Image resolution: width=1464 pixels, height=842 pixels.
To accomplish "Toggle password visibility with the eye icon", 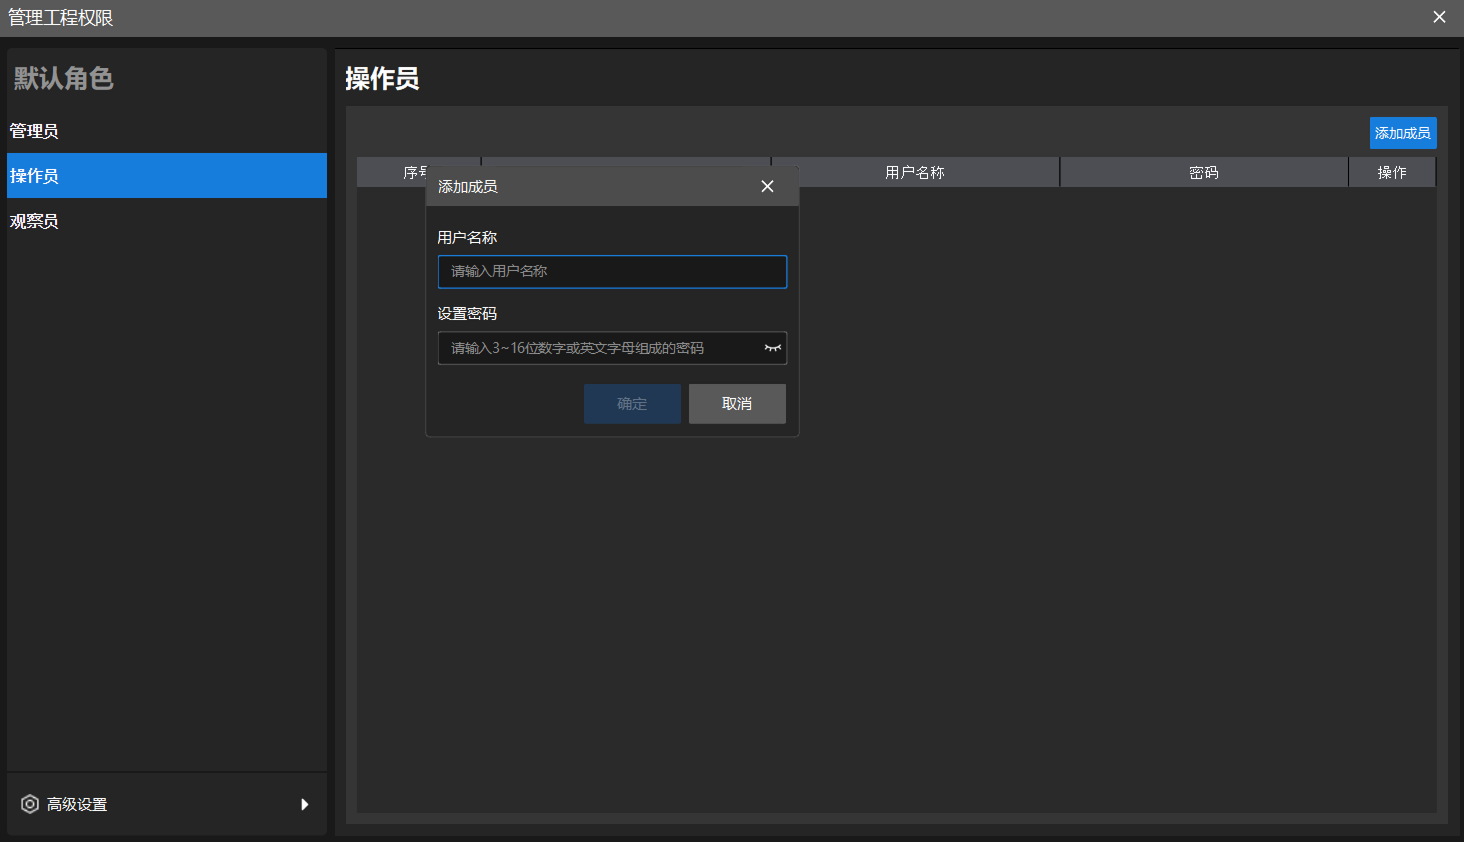I will 771,348.
